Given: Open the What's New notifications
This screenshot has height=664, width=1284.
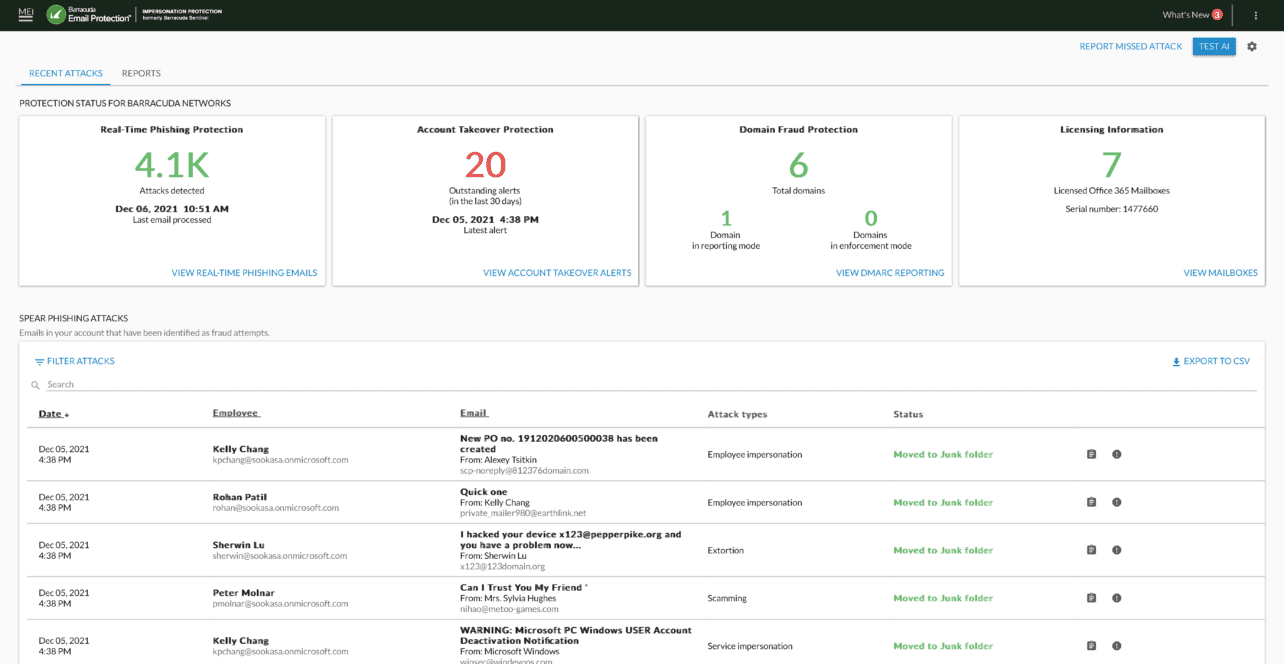Looking at the screenshot, I should coord(1192,15).
